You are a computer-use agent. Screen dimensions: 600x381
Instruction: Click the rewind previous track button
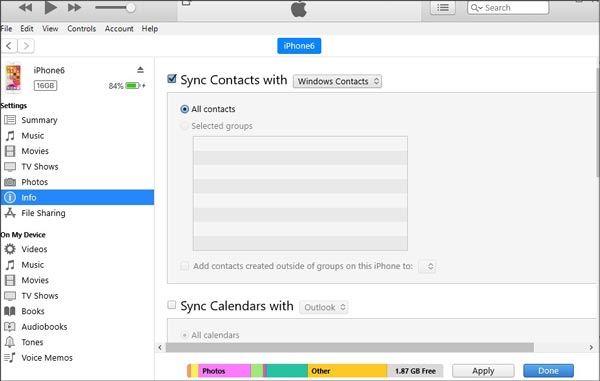26,7
